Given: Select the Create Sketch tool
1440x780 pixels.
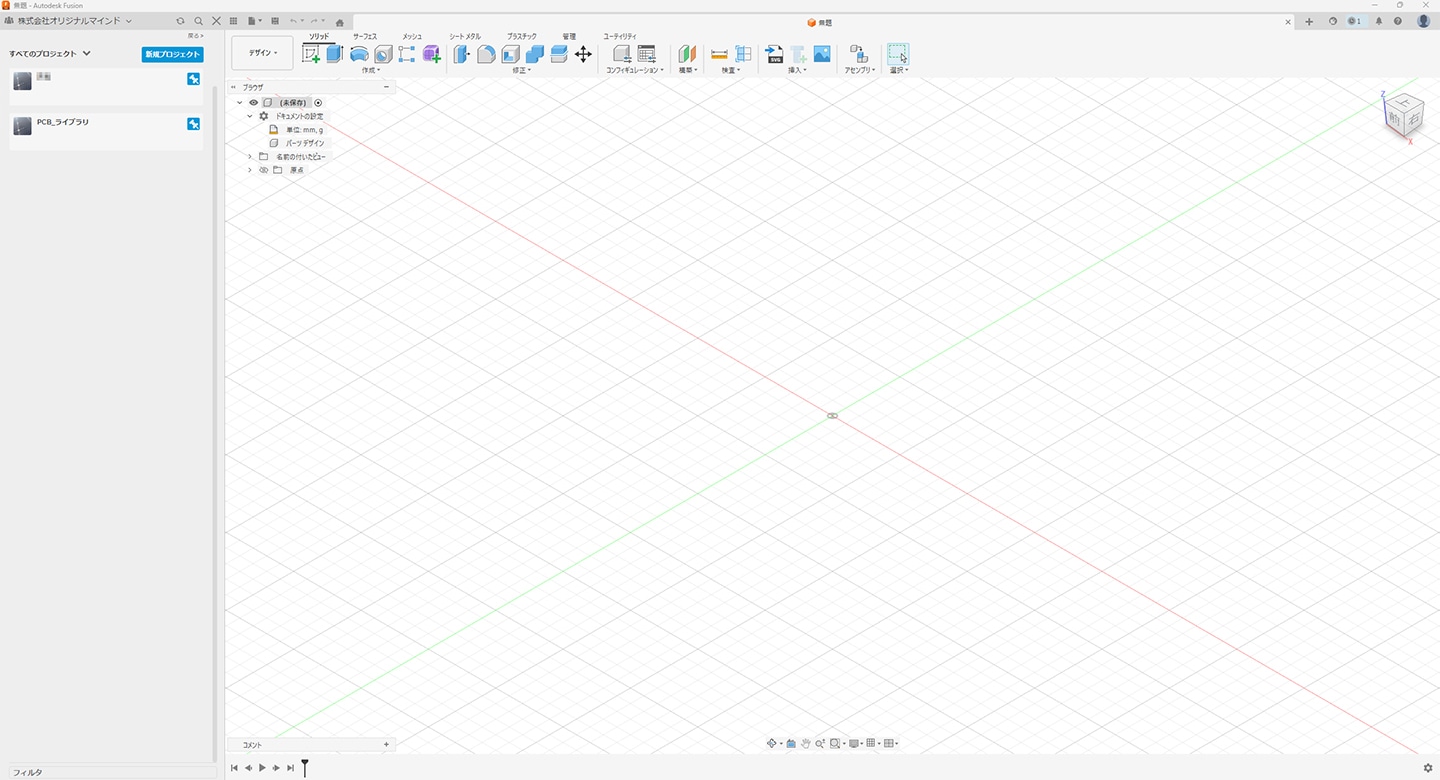Looking at the screenshot, I should click(311, 54).
